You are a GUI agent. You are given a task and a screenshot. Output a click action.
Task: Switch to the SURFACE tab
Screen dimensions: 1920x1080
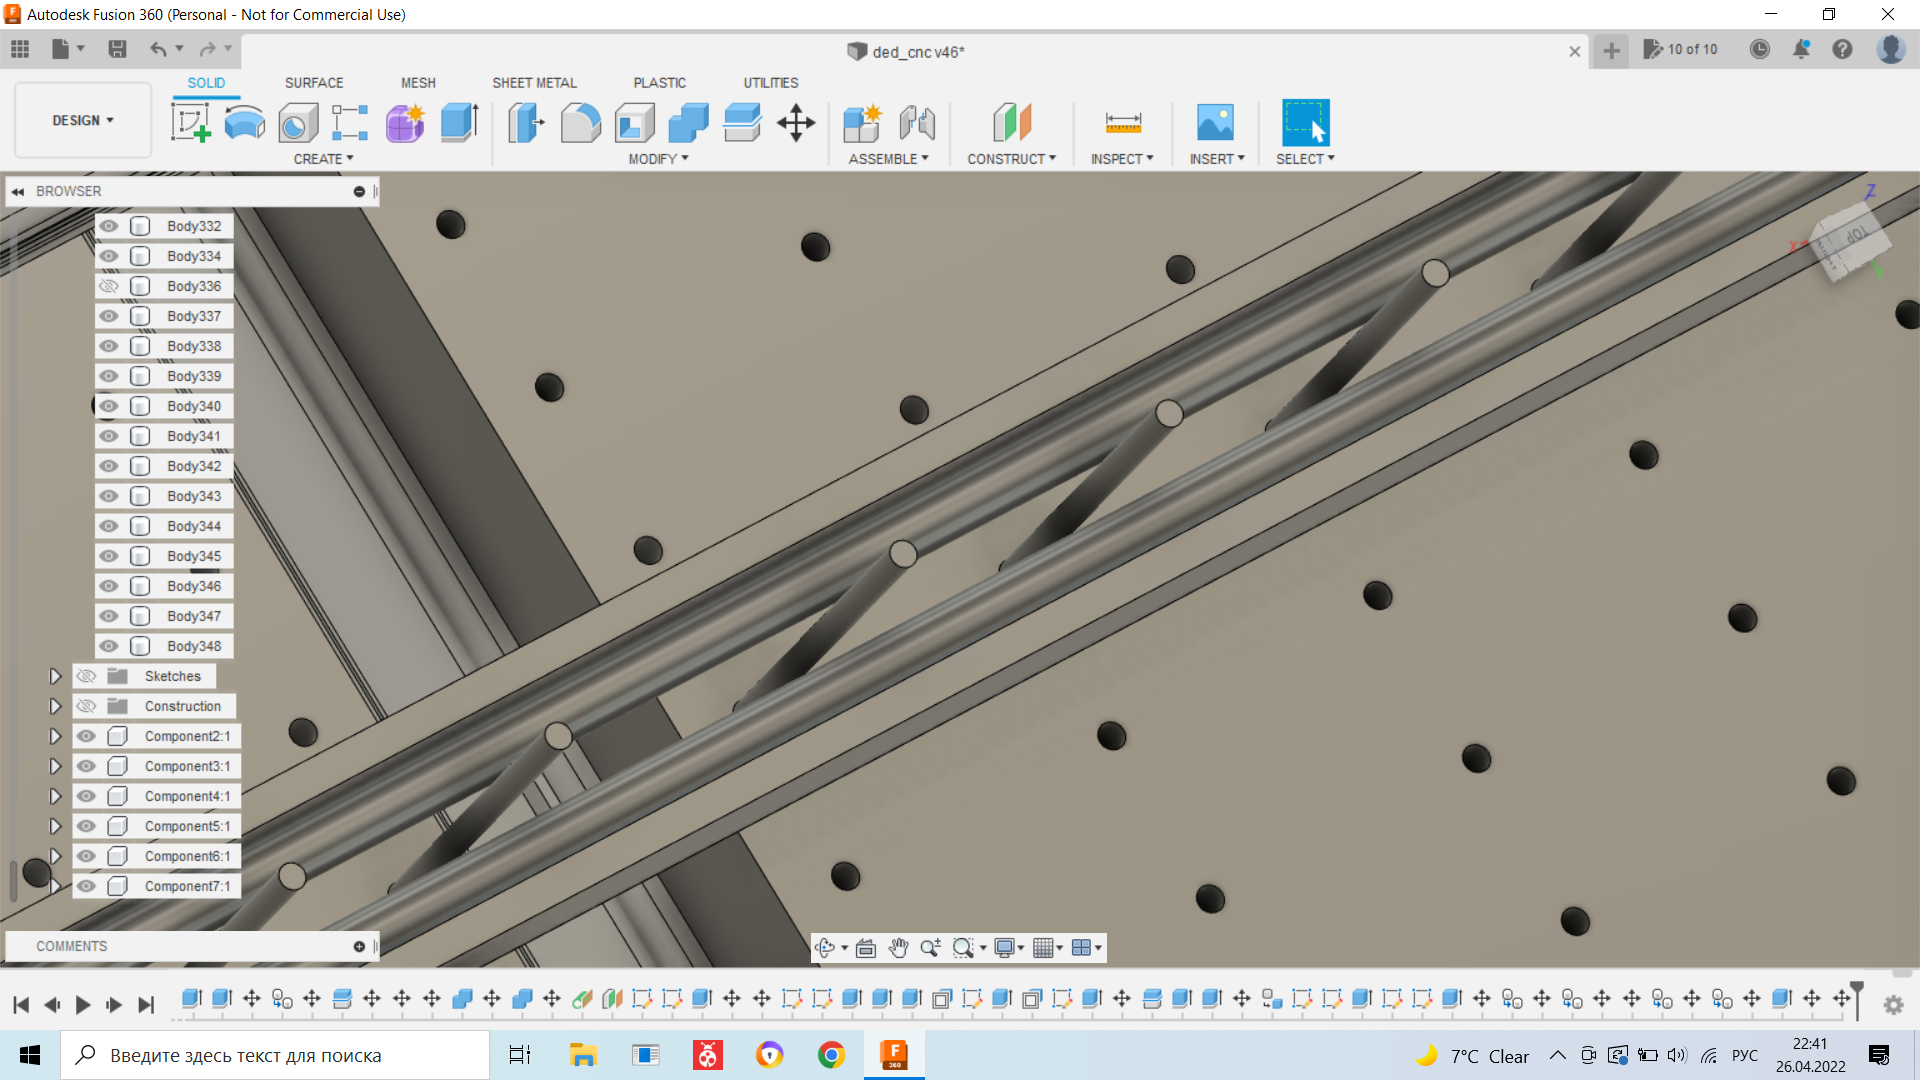click(313, 83)
